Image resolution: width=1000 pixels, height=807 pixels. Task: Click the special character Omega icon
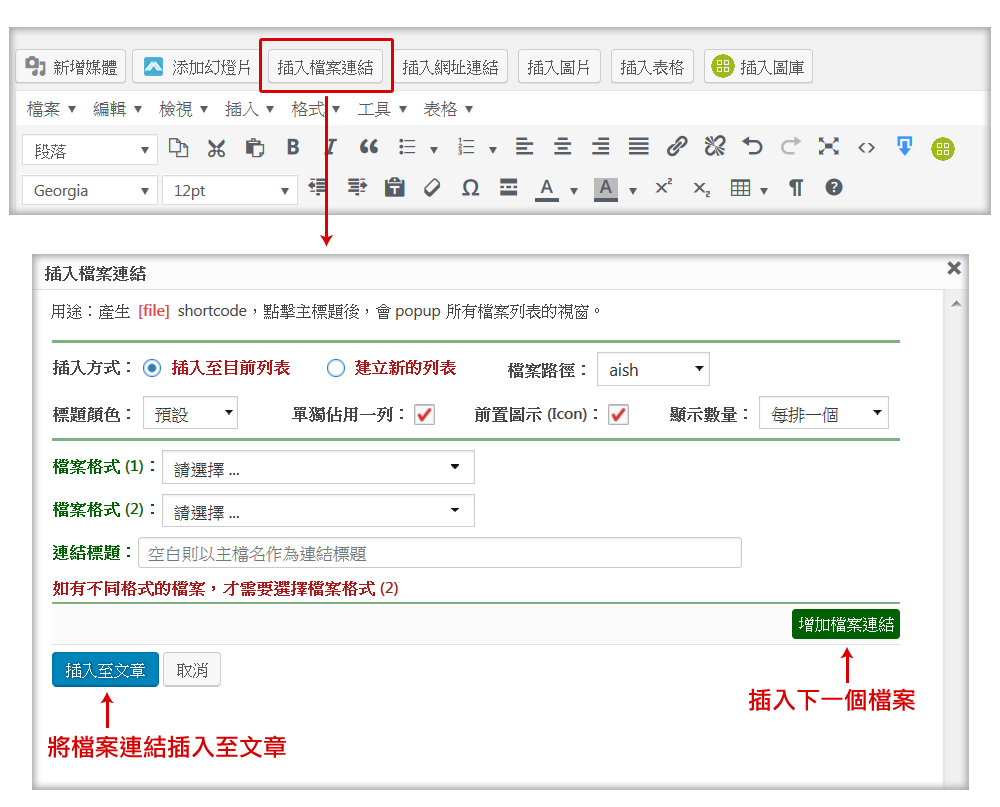[x=470, y=188]
